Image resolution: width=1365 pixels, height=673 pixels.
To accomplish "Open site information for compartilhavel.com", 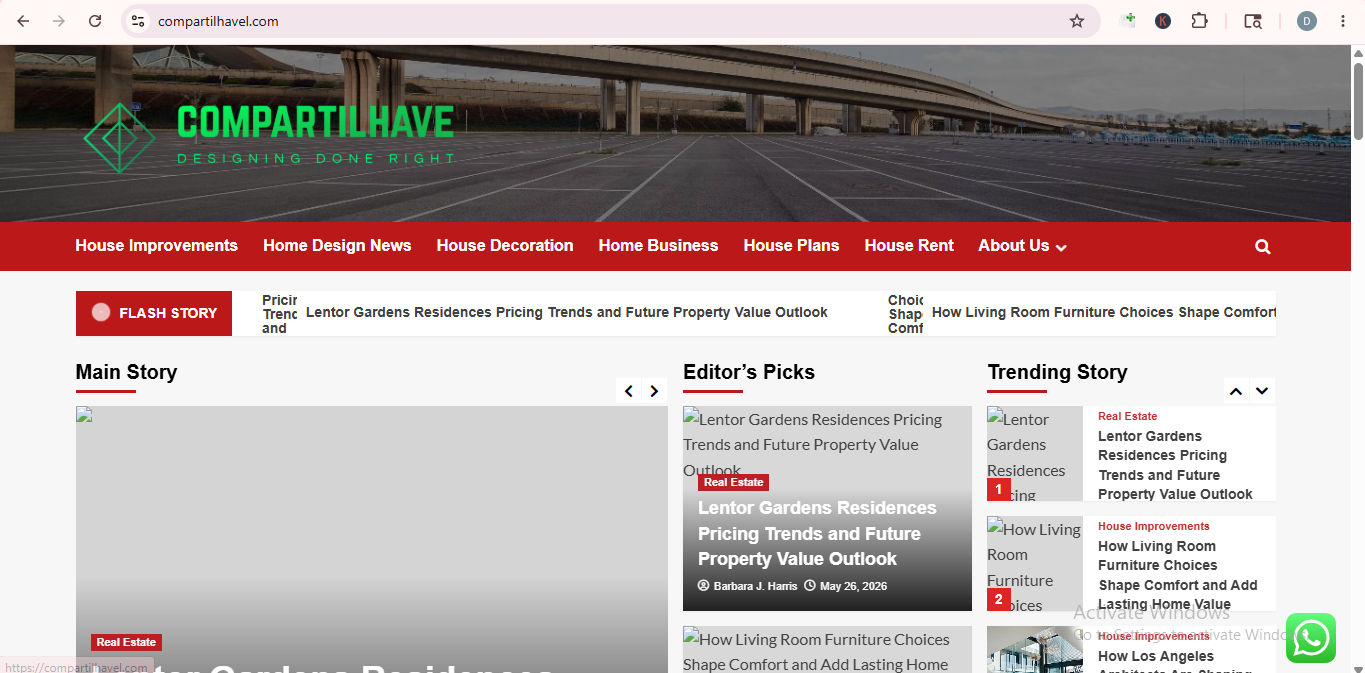I will click(x=138, y=21).
